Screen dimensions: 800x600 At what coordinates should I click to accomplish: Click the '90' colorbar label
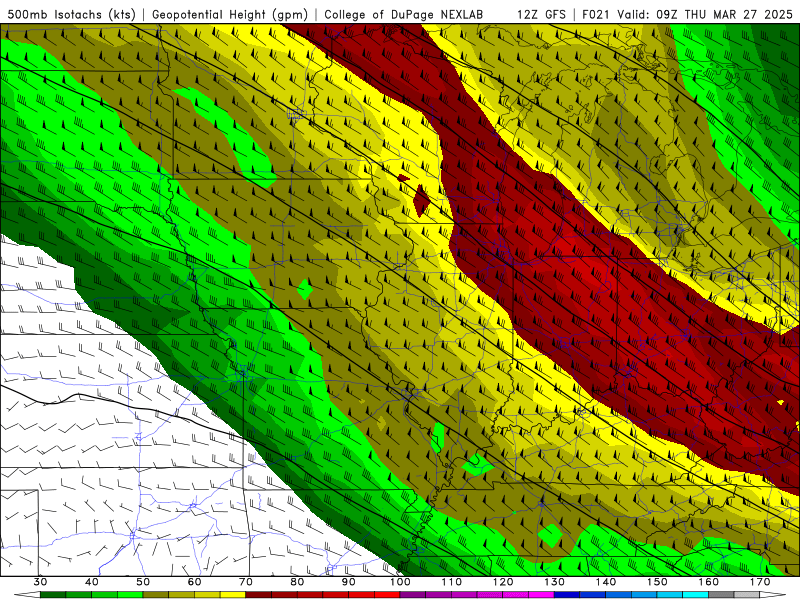click(348, 582)
